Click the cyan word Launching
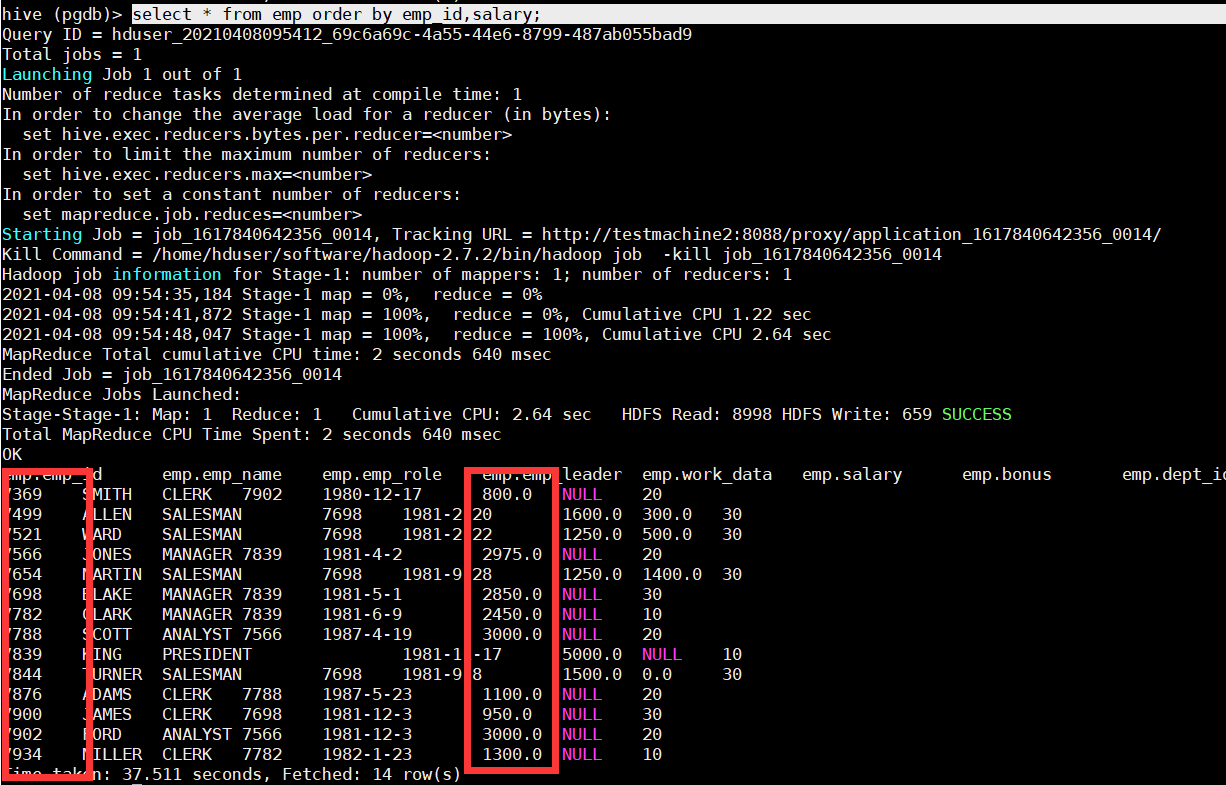 click(x=47, y=74)
